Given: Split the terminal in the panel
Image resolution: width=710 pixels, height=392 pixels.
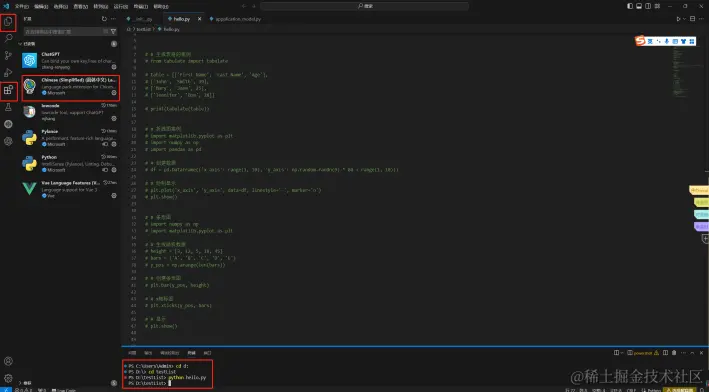Looking at the screenshot, I should pos(665,353).
